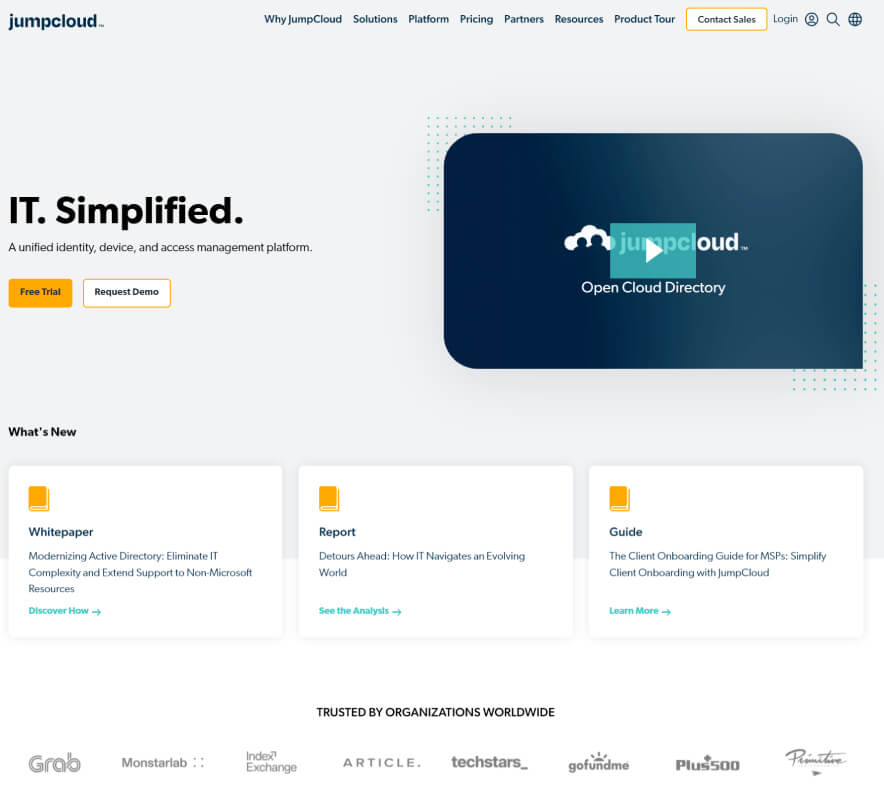The width and height of the screenshot is (884, 800).
Task: Click the Whitepaper card heading
Action: click(x=61, y=532)
